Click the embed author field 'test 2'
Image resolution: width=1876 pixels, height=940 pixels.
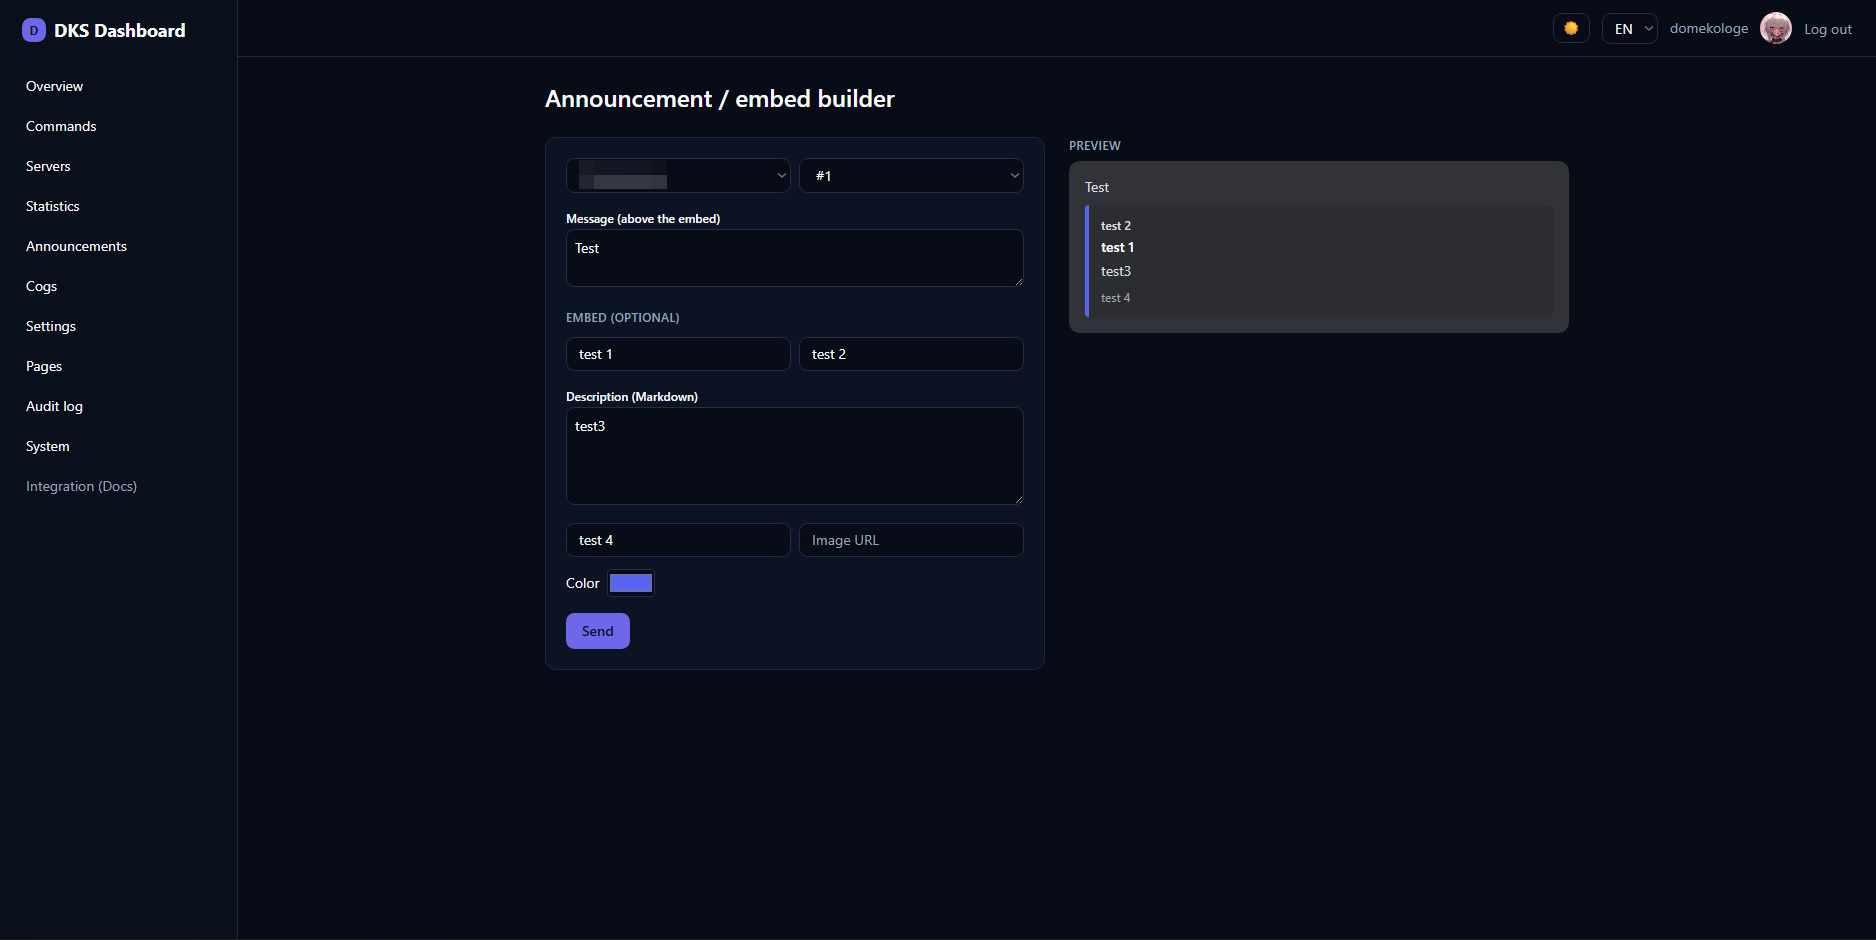click(911, 354)
